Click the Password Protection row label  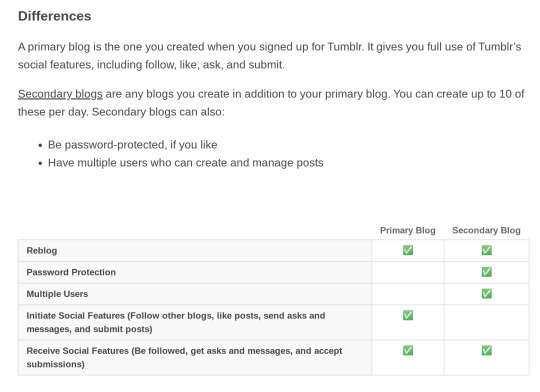[71, 272]
